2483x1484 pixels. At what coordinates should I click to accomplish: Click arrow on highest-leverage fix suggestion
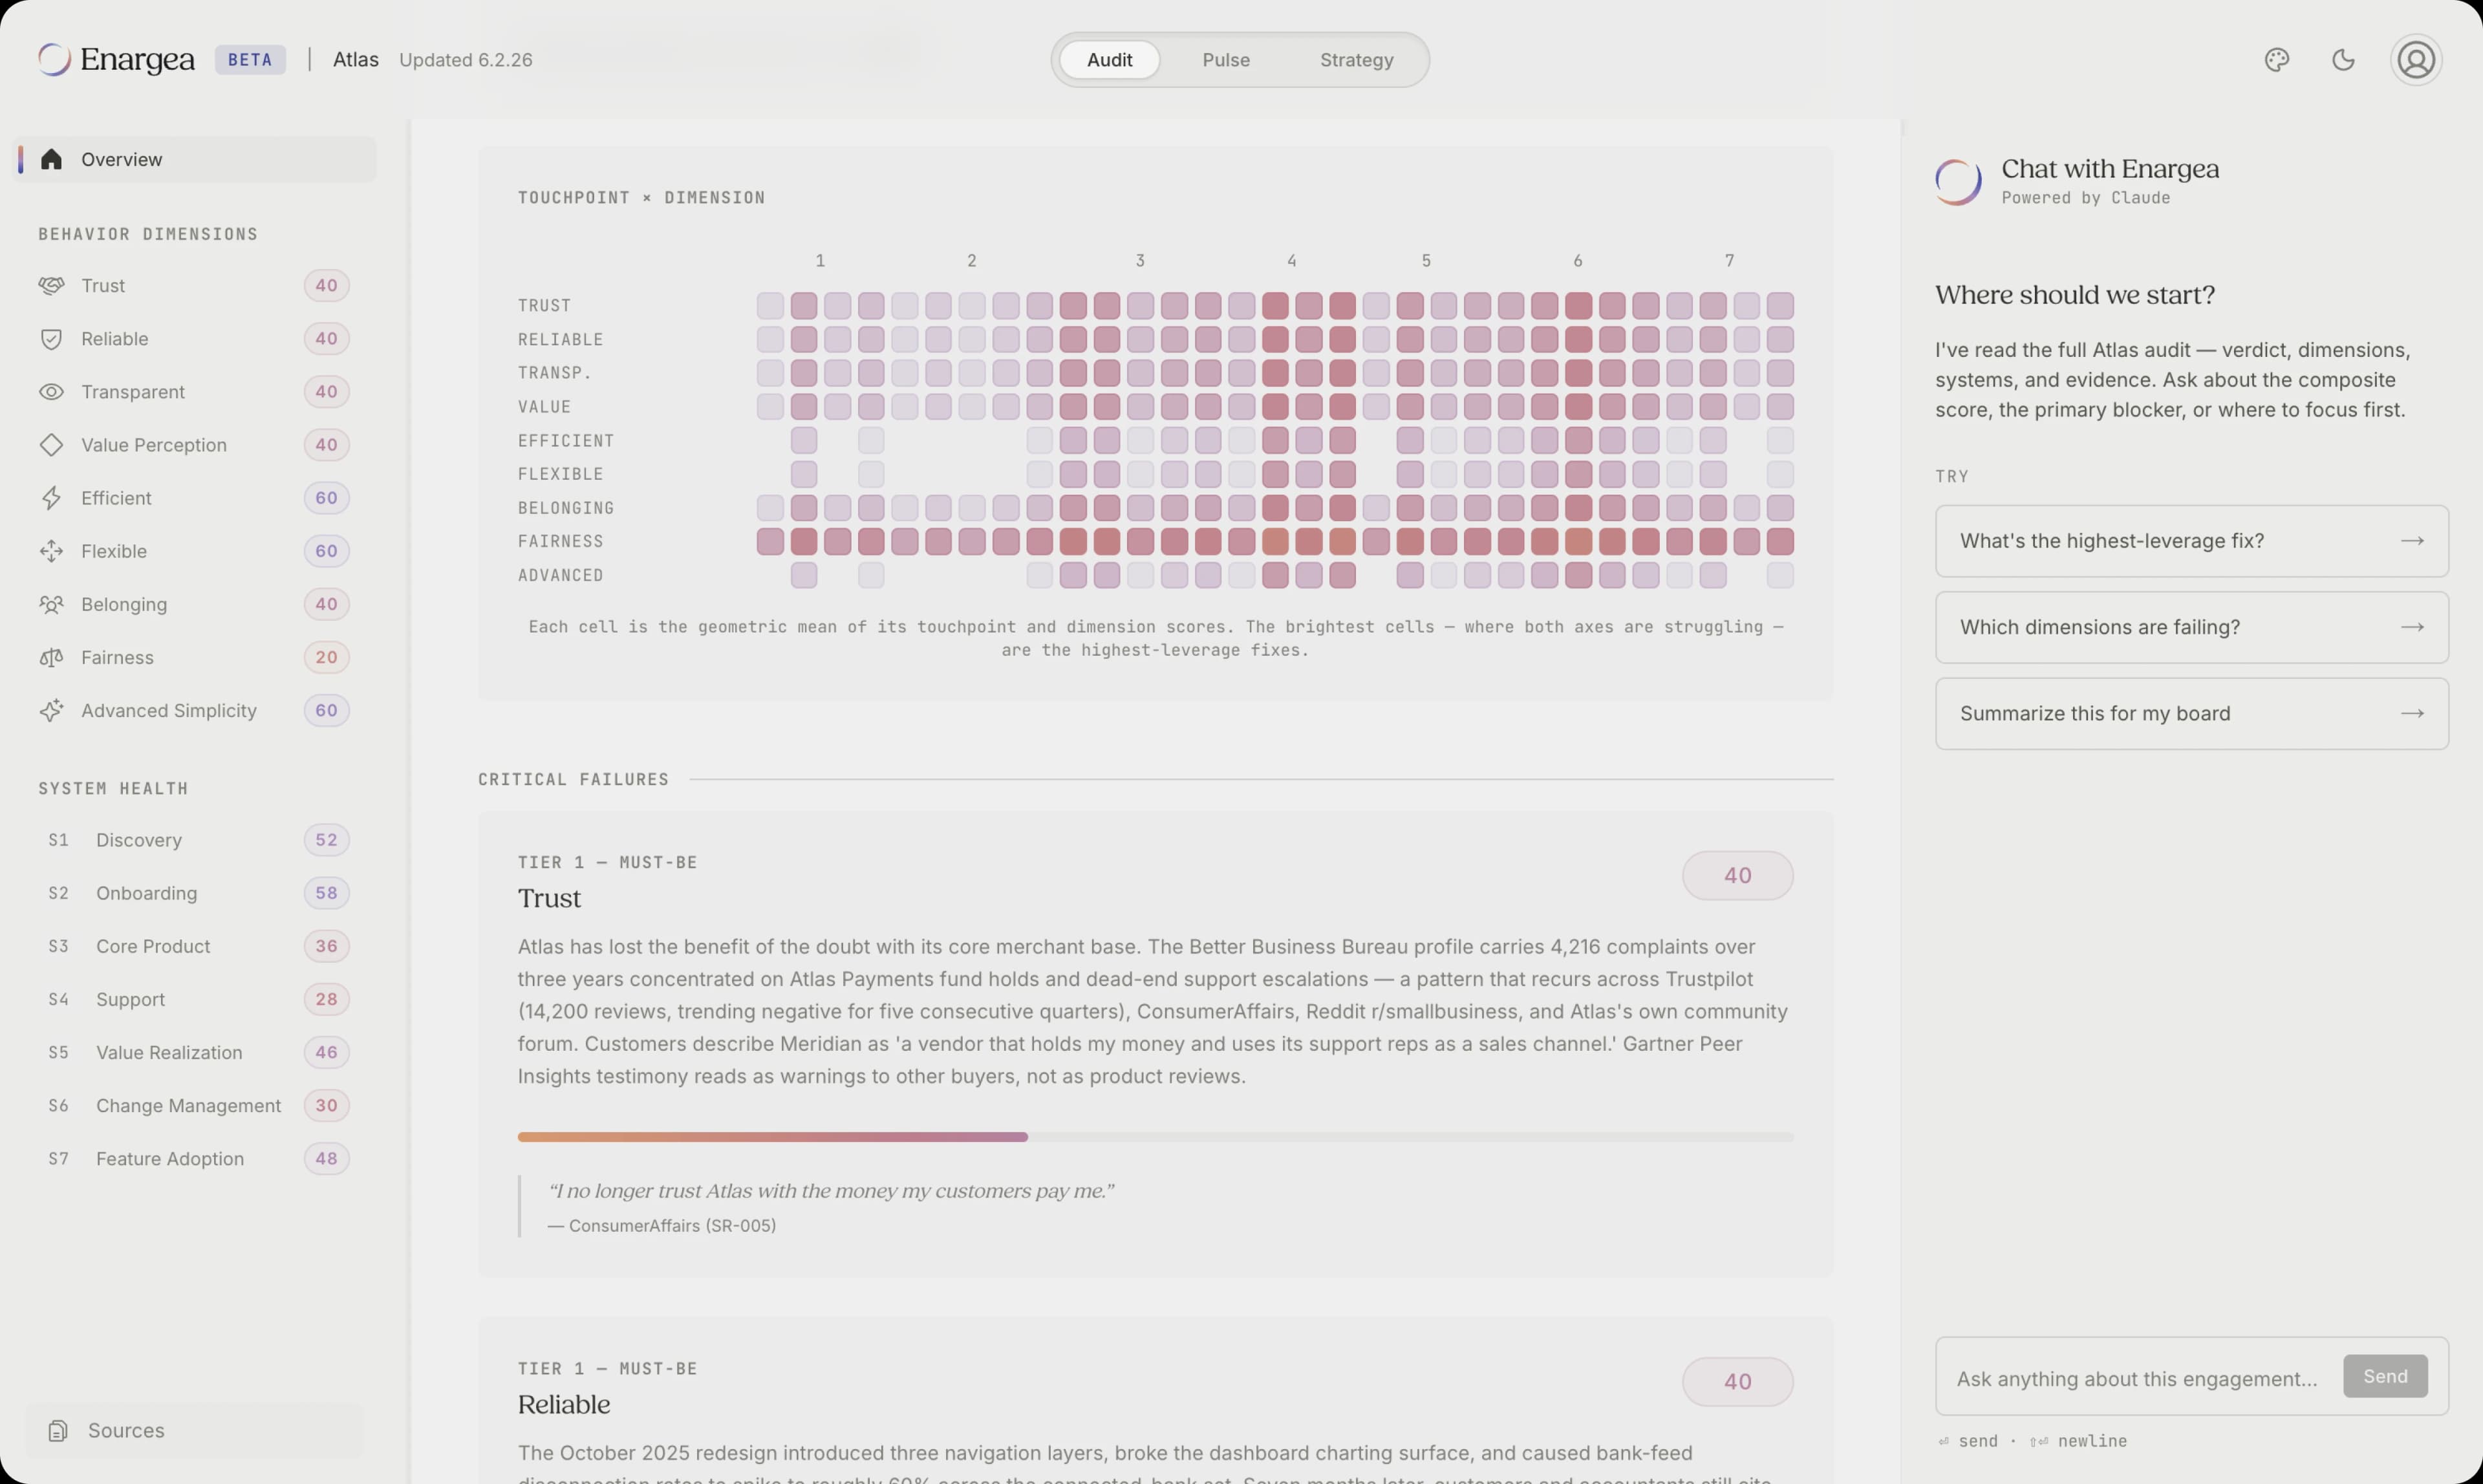coord(2412,541)
